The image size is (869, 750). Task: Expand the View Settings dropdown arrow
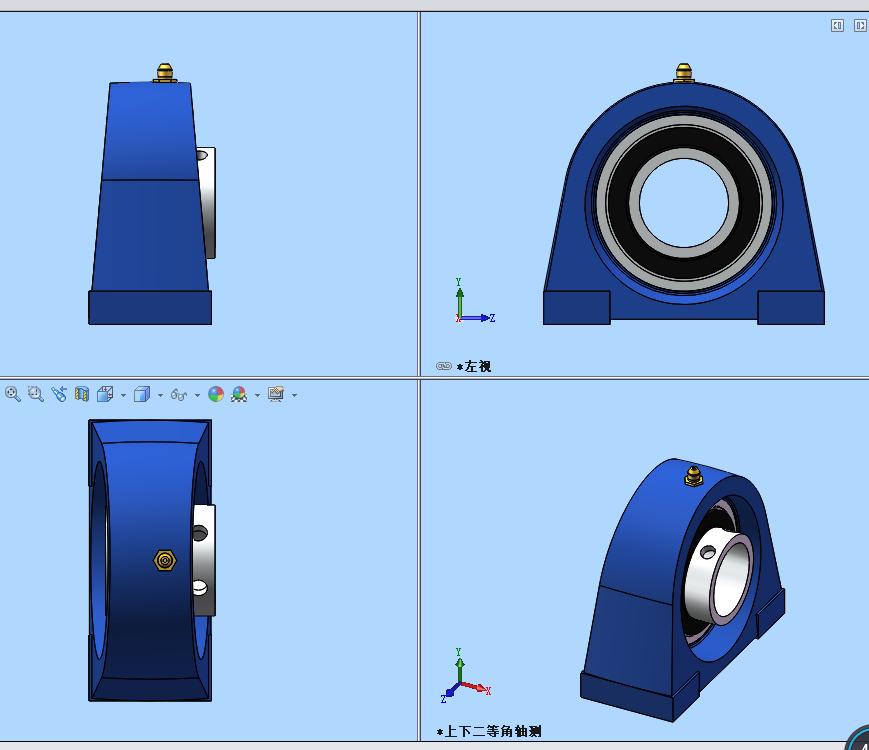coord(294,395)
